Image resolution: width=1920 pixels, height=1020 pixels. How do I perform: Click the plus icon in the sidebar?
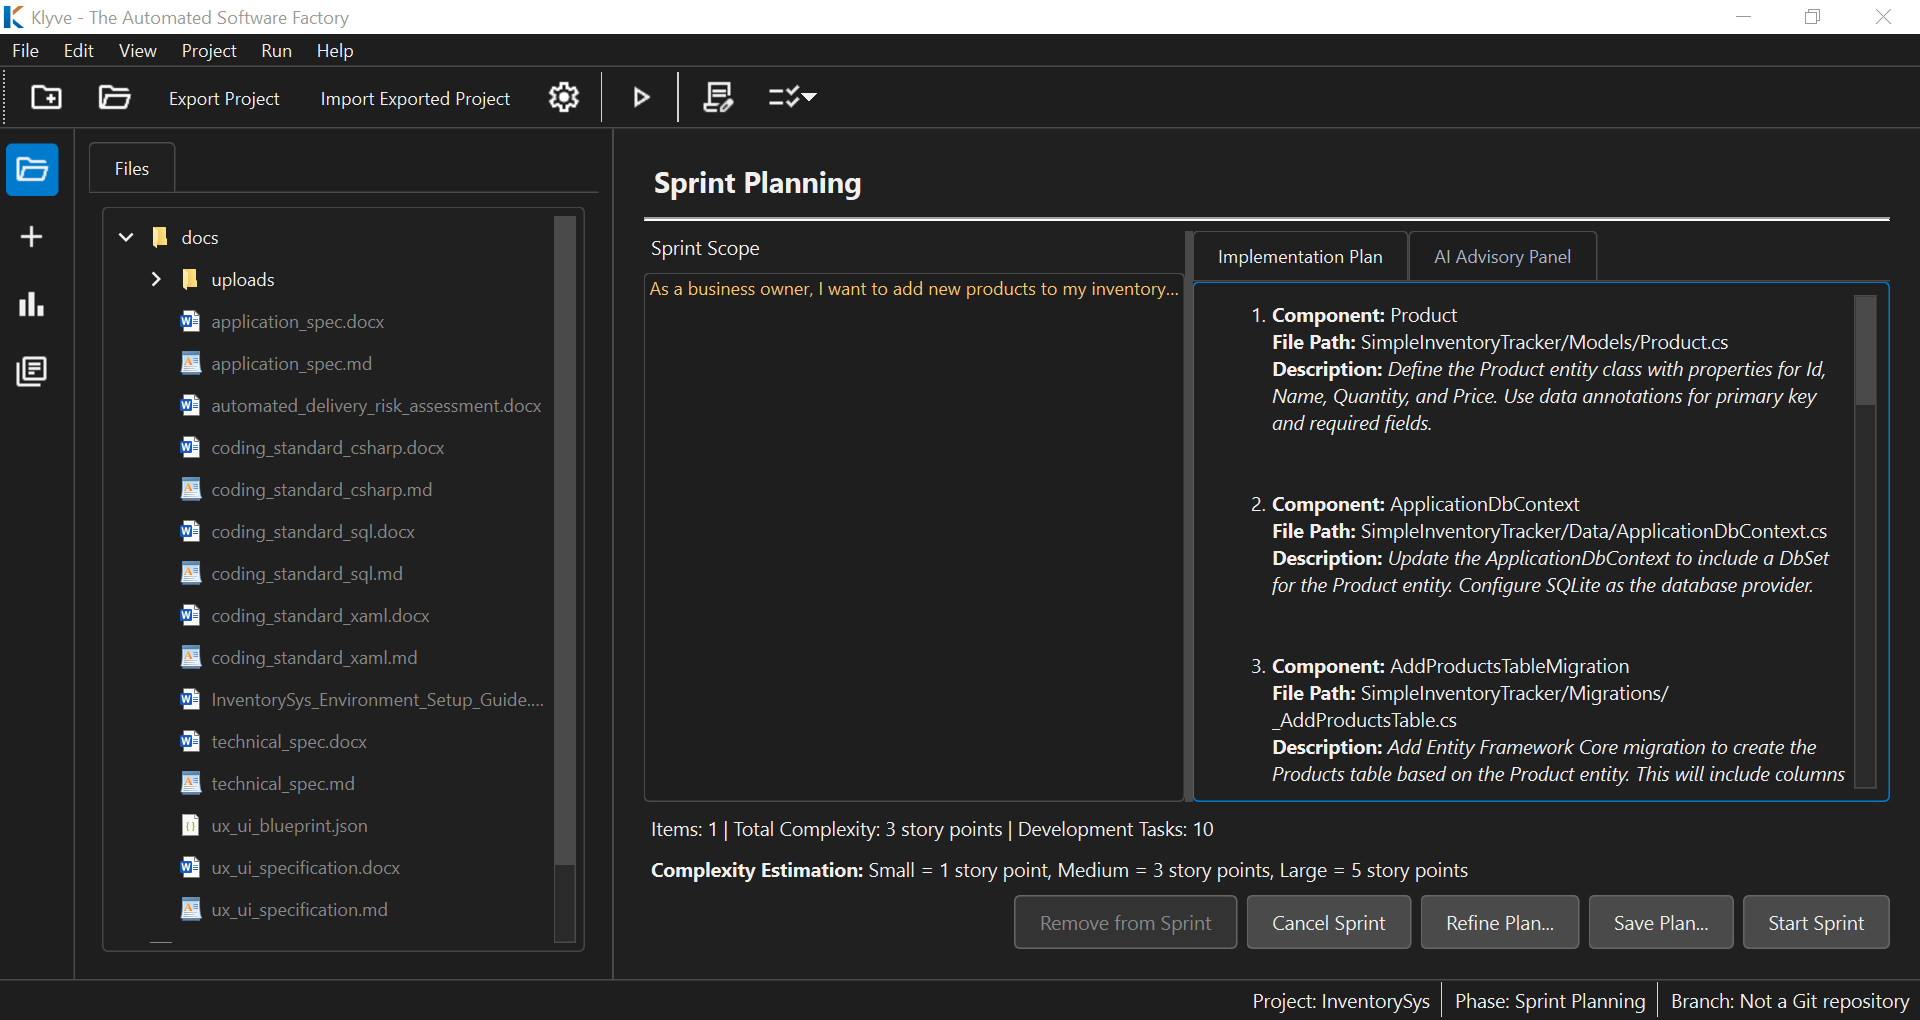point(32,237)
